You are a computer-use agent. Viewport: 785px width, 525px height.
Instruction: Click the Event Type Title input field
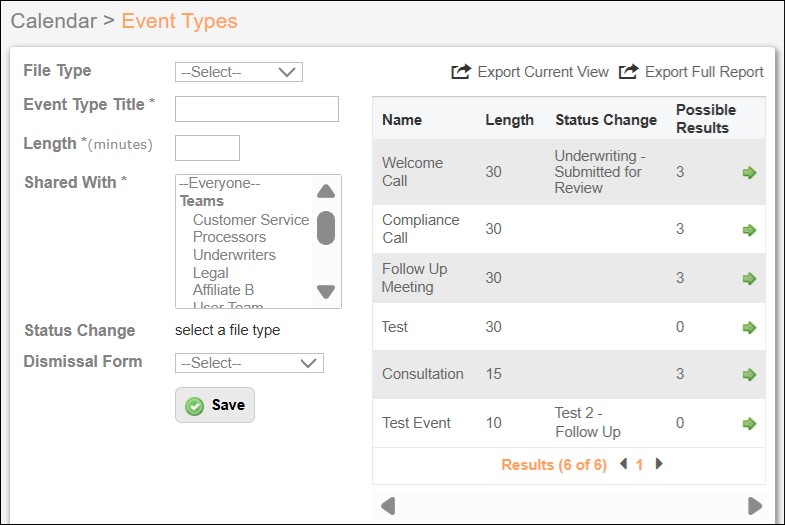[257, 109]
